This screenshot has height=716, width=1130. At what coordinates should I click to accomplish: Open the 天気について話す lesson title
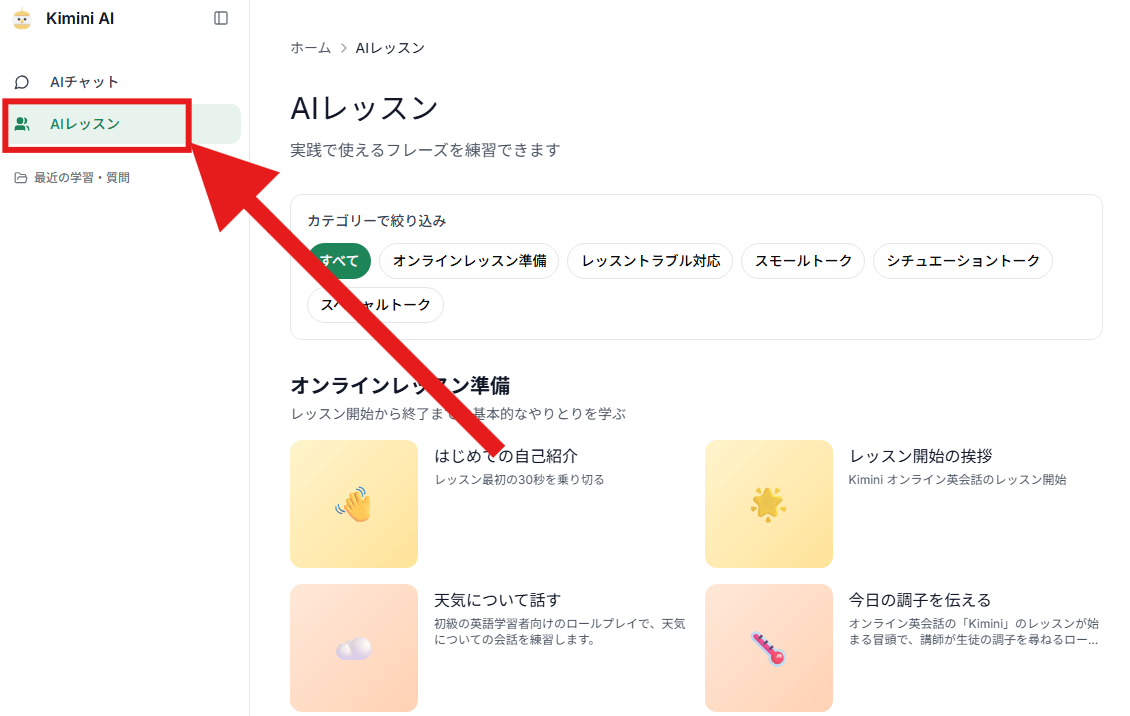click(497, 600)
